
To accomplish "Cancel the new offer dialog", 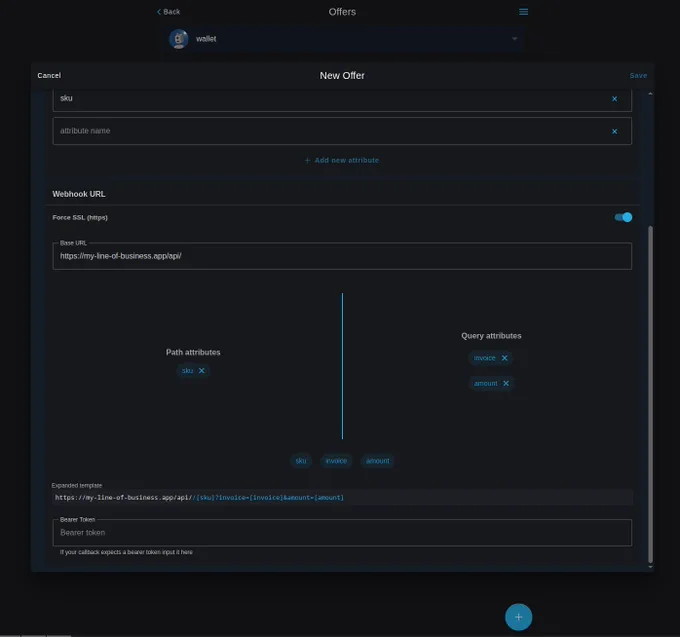I will 49,75.
